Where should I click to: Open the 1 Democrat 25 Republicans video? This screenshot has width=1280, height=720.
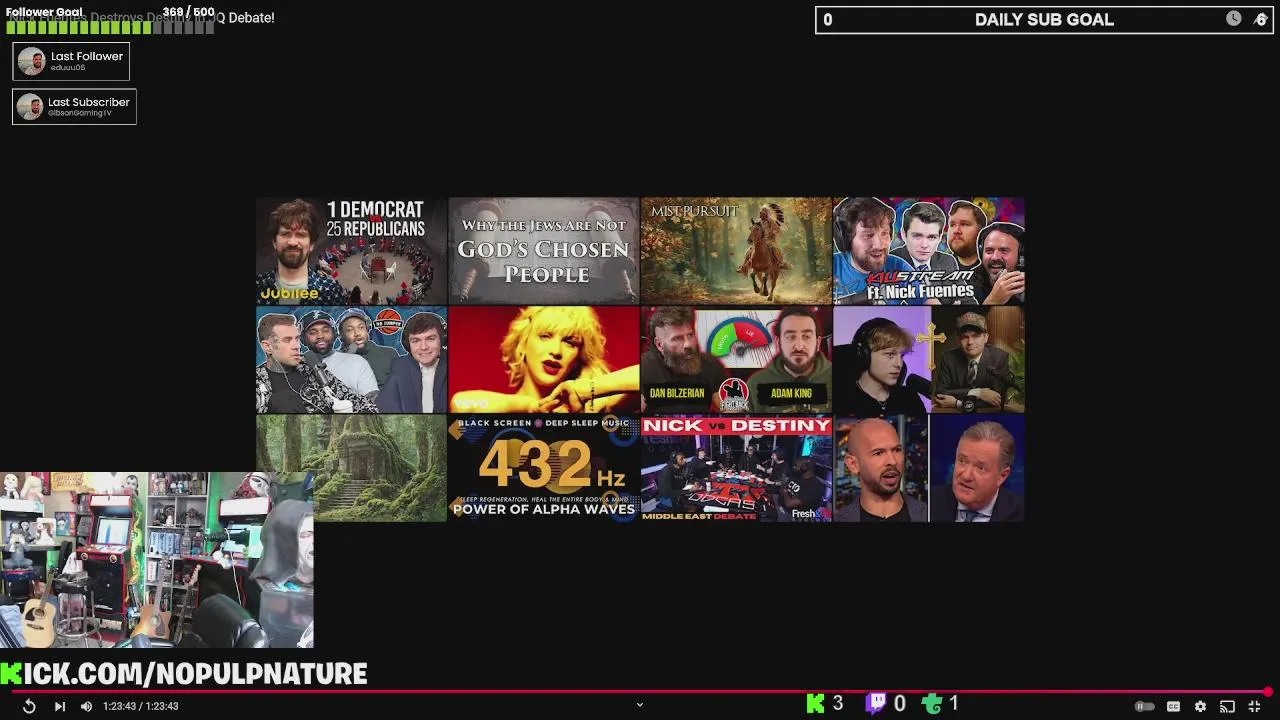tap(351, 250)
